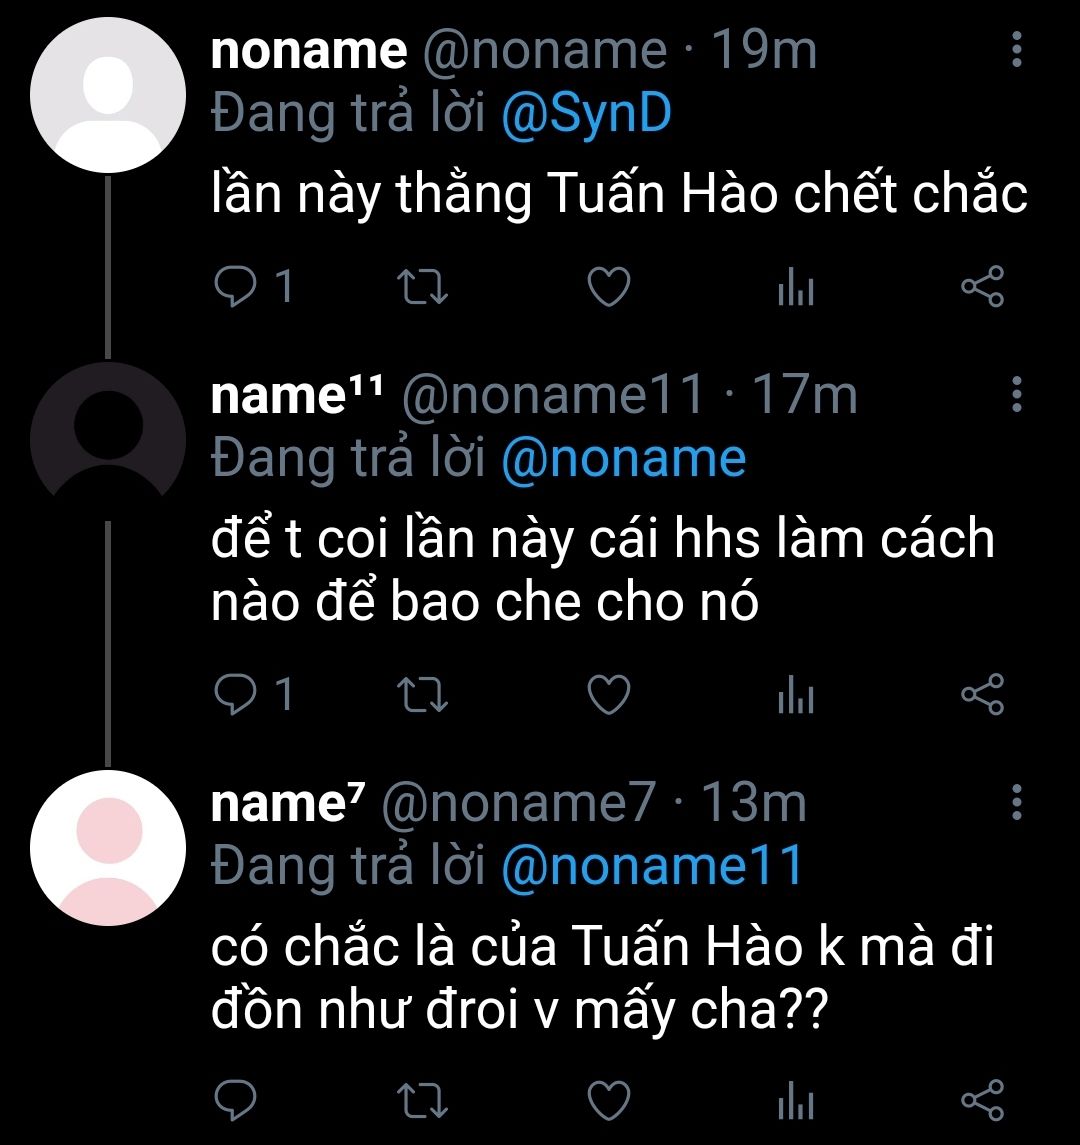Reply to the first tweet by noname
The height and width of the screenshot is (1145, 1080).
click(x=236, y=287)
